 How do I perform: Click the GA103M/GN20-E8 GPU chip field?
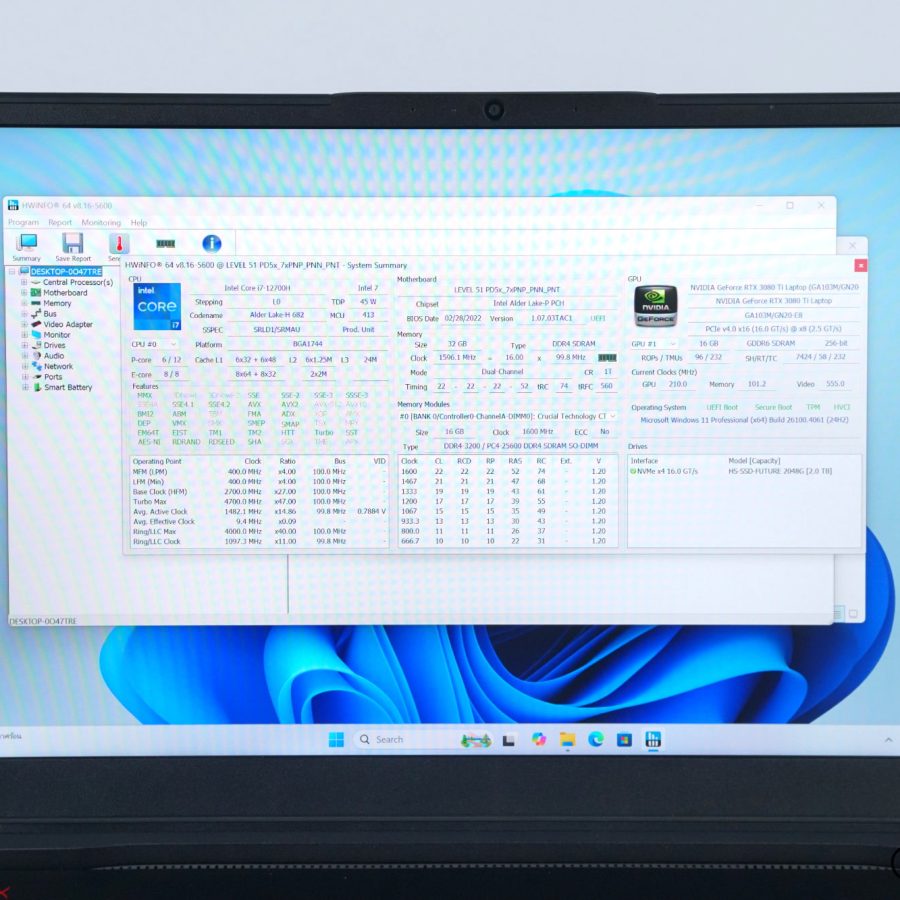(x=773, y=315)
